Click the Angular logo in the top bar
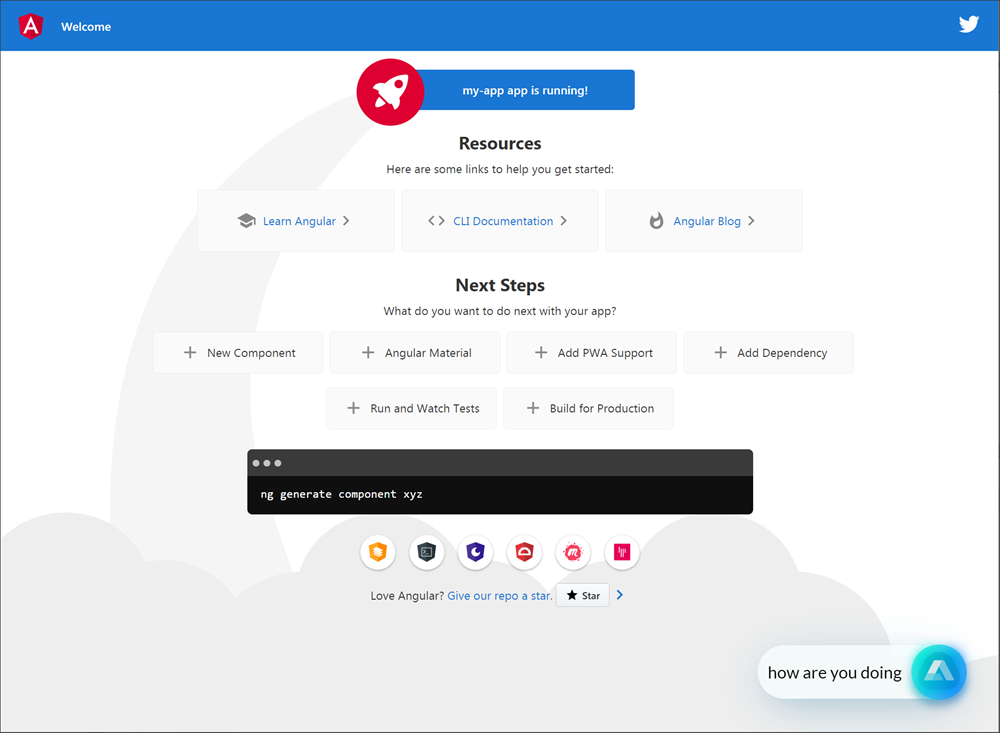 tap(29, 26)
